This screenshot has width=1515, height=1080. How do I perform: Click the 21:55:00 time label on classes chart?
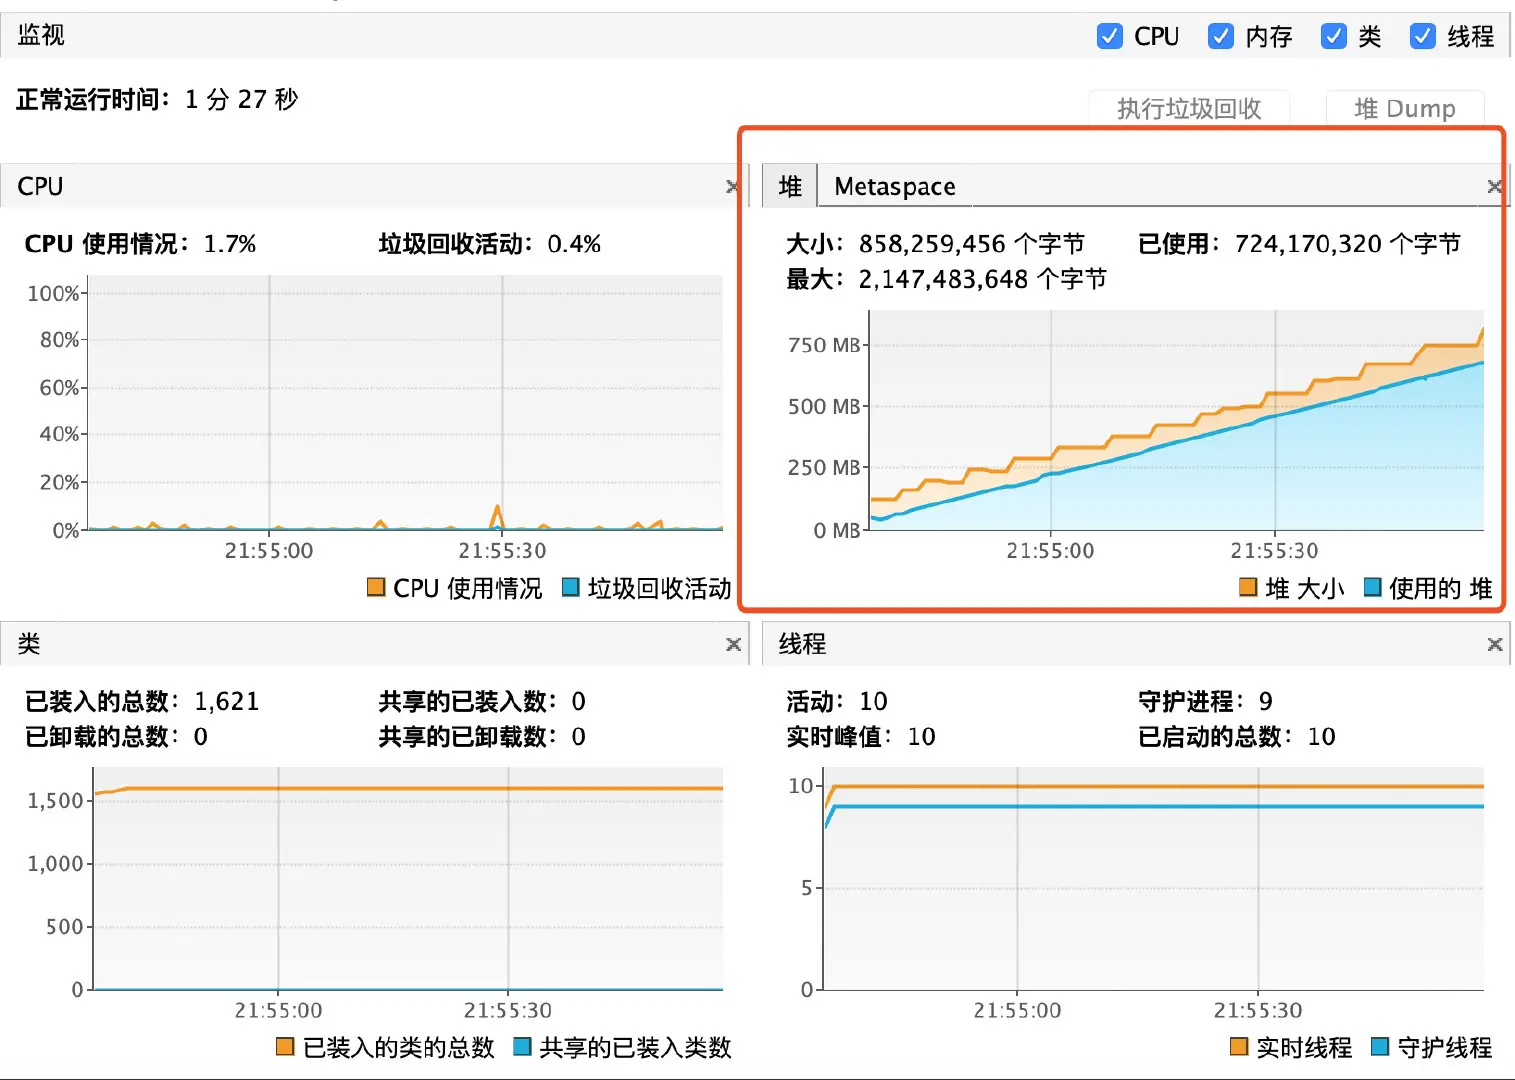[278, 1011]
